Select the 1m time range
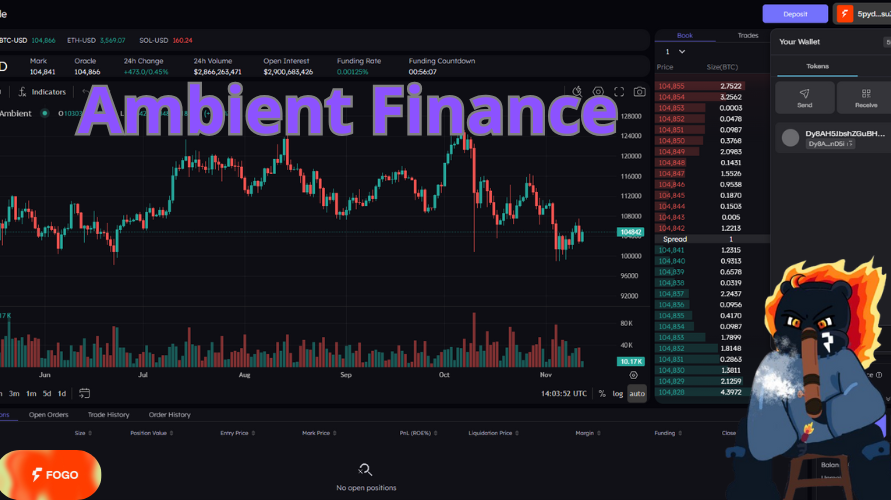 (31, 393)
